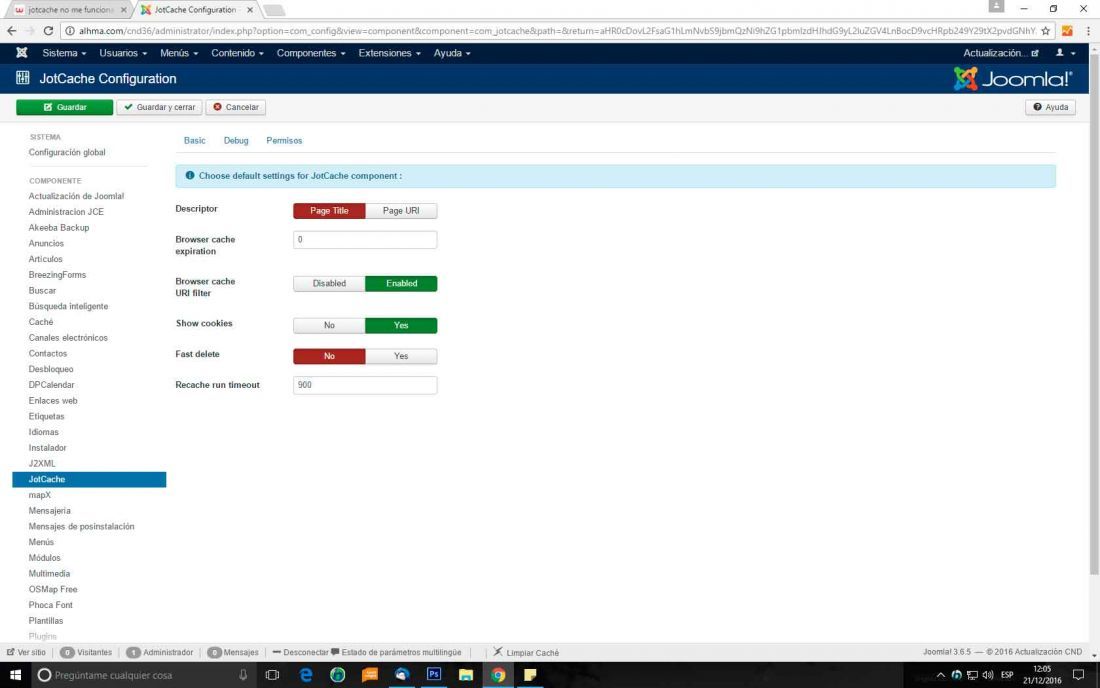Open the action center notification icon
This screenshot has width=1100, height=688.
[x=1078, y=675]
